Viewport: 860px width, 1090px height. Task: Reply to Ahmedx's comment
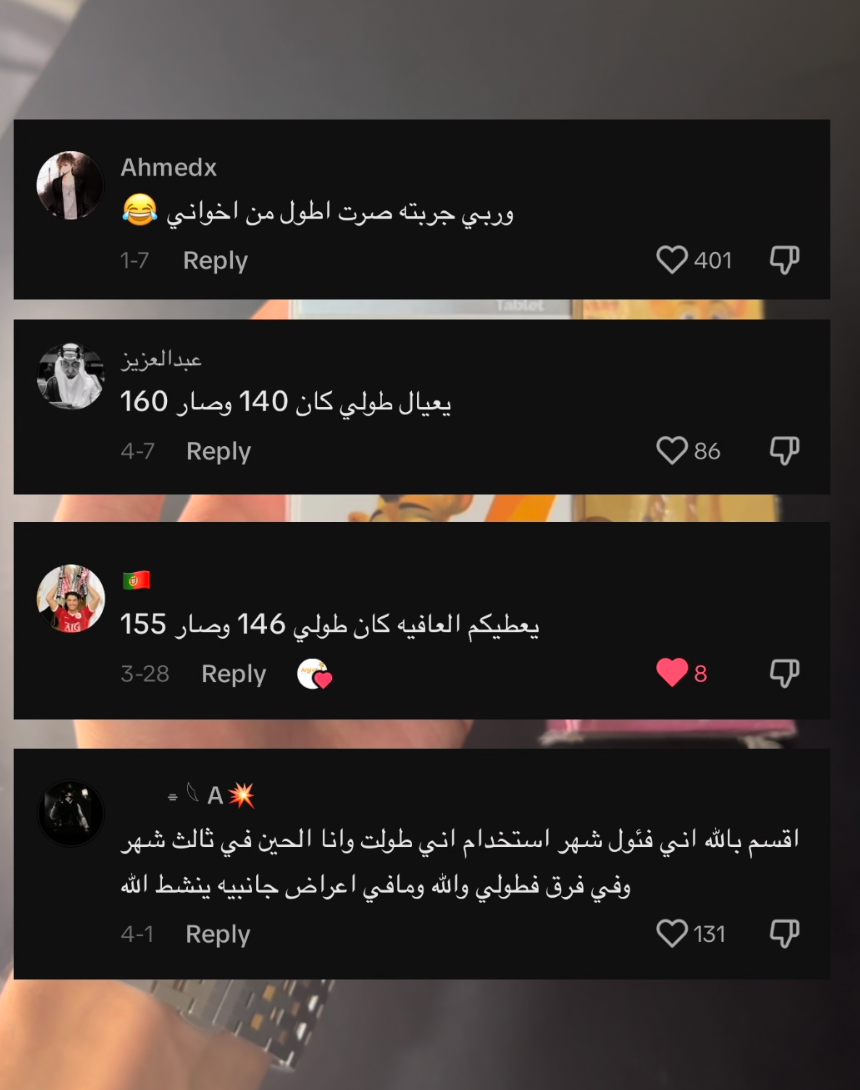coord(216,261)
